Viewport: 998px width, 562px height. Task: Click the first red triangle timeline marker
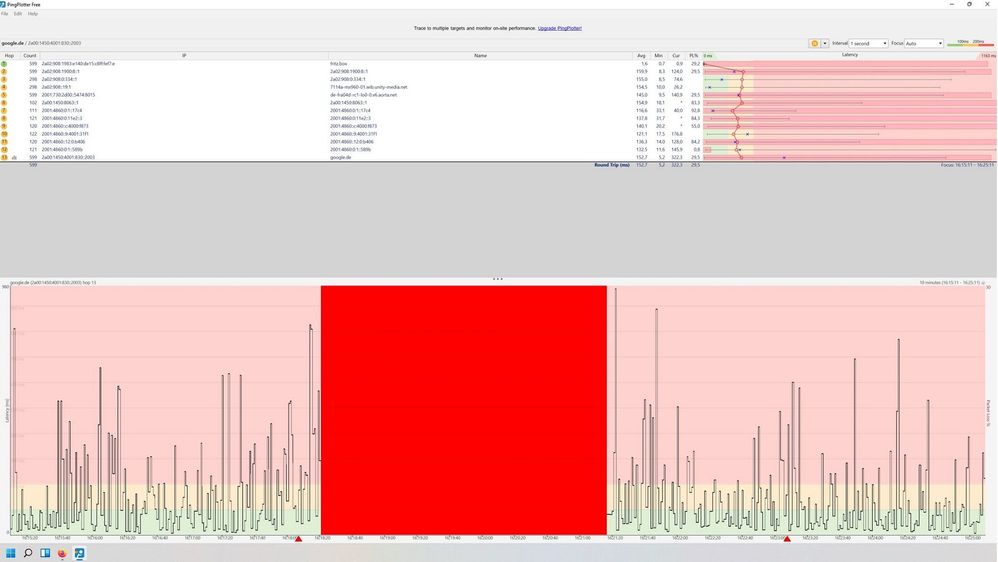coord(299,539)
